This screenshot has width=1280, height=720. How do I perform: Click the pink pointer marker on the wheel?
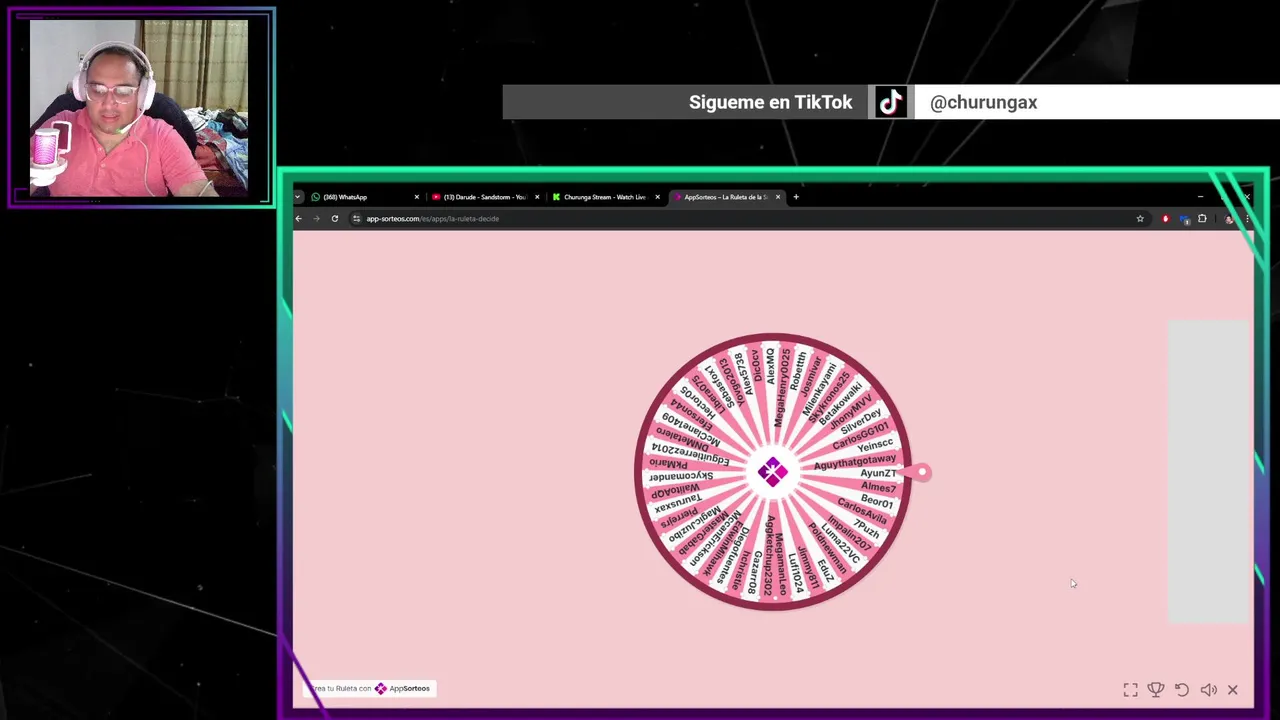click(917, 472)
